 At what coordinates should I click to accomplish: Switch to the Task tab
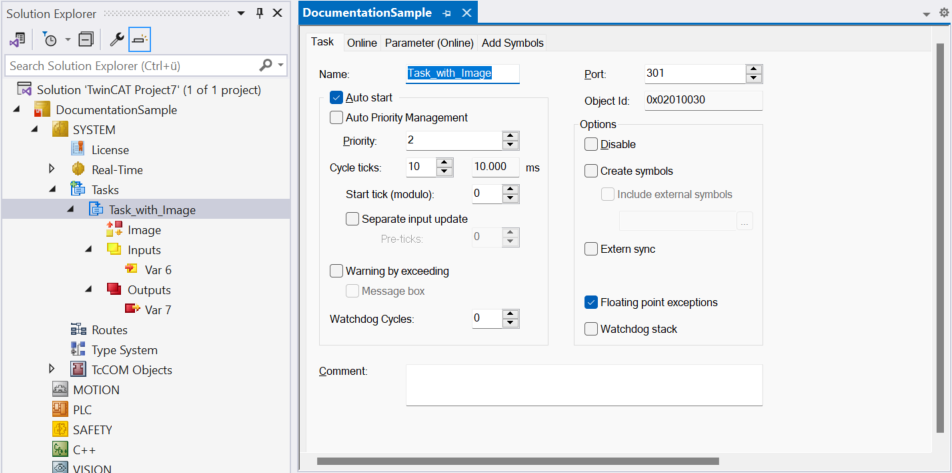pos(322,42)
